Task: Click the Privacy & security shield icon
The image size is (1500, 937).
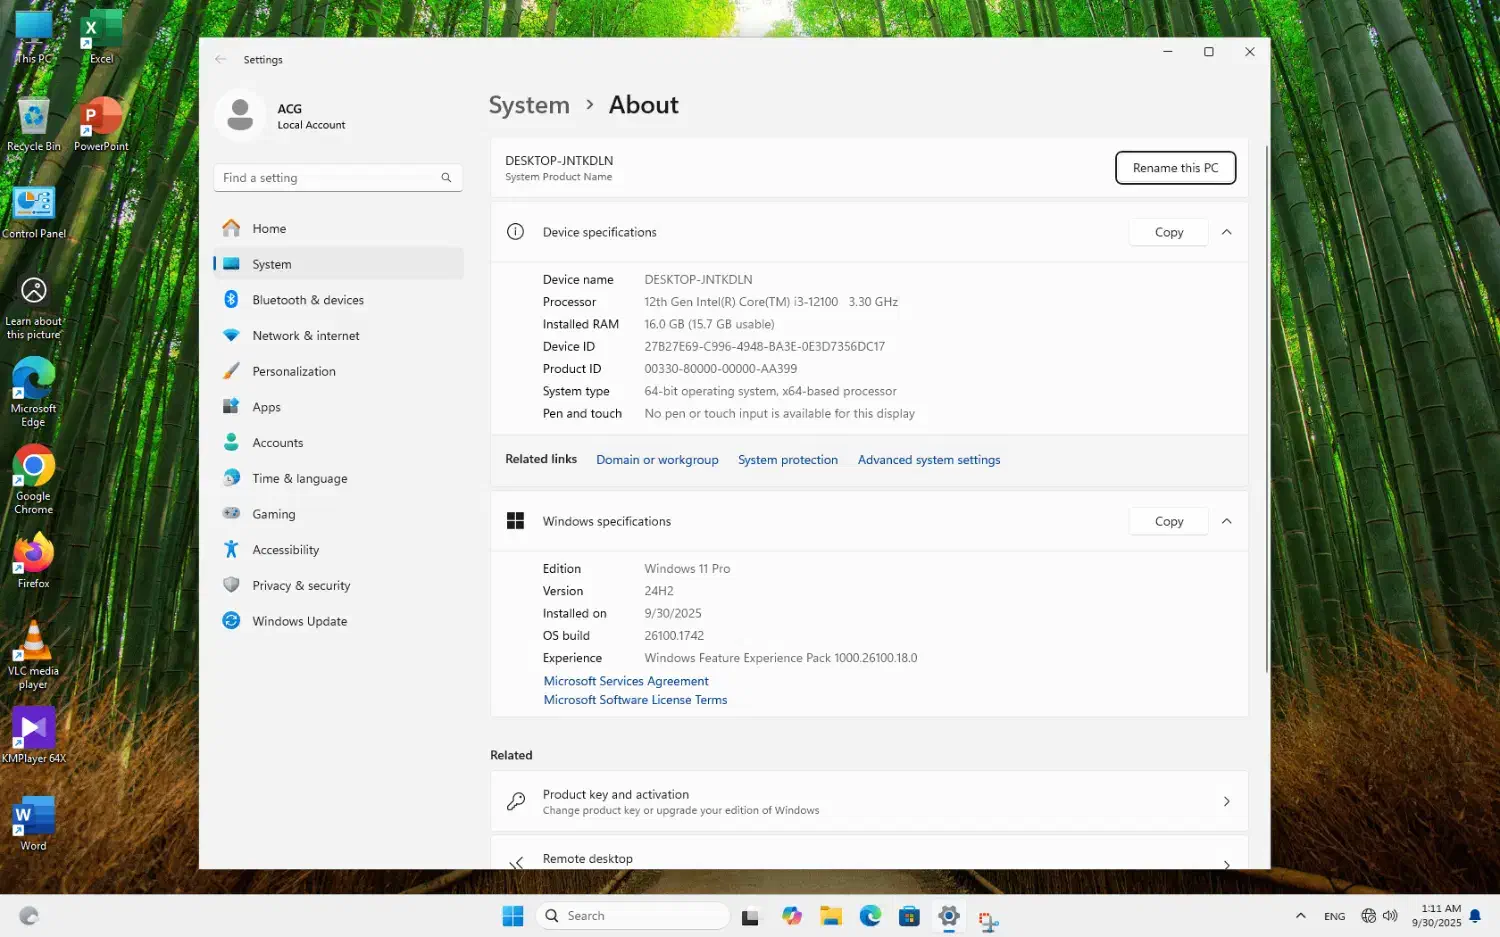Action: pos(231,585)
